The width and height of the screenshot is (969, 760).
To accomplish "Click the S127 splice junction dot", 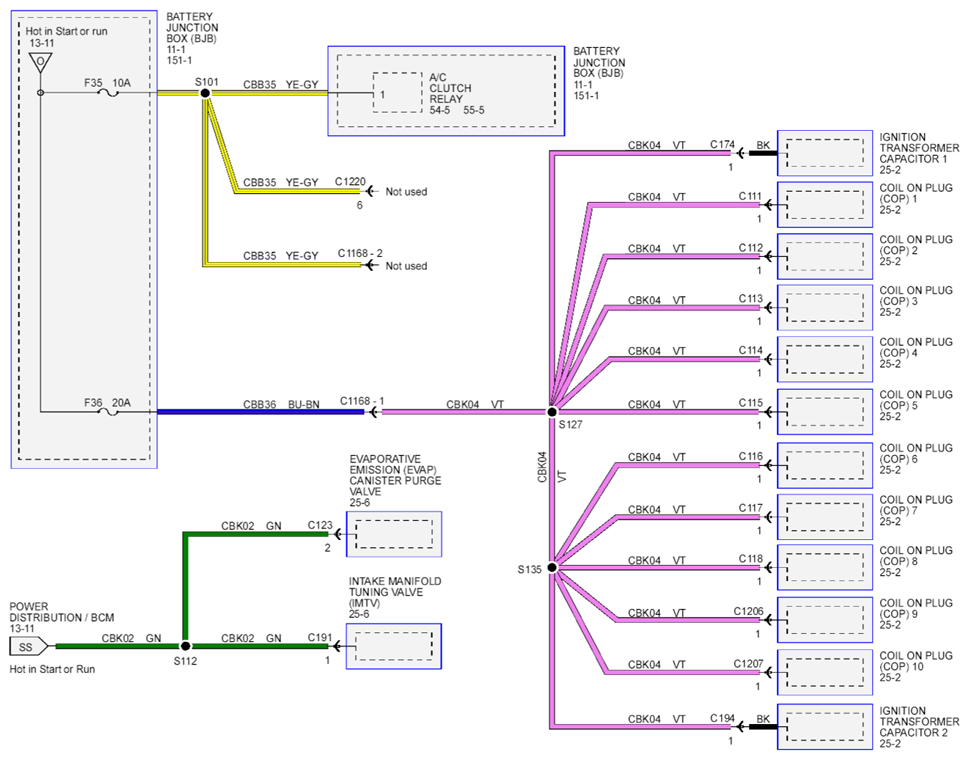I will tap(552, 412).
